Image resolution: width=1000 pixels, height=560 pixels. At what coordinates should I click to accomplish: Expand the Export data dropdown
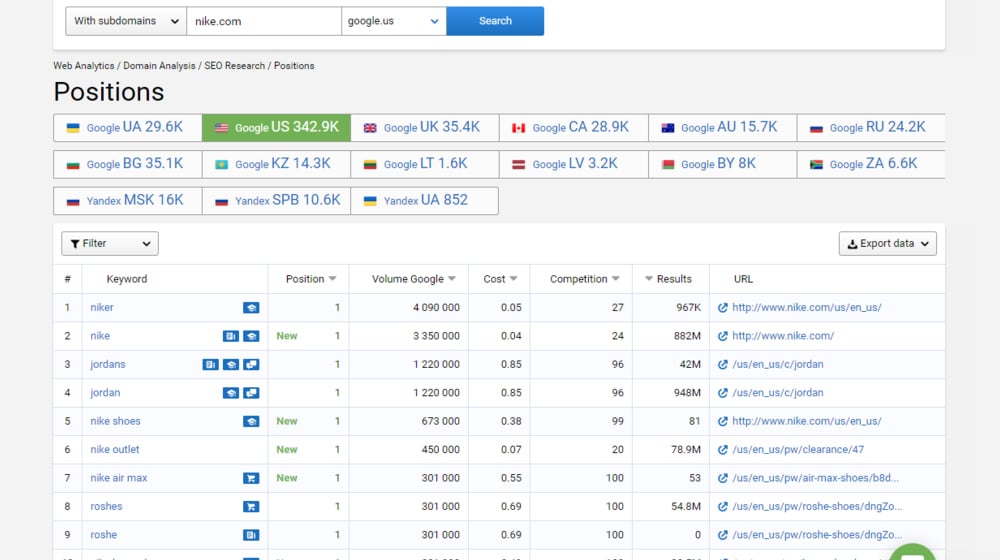pos(887,243)
